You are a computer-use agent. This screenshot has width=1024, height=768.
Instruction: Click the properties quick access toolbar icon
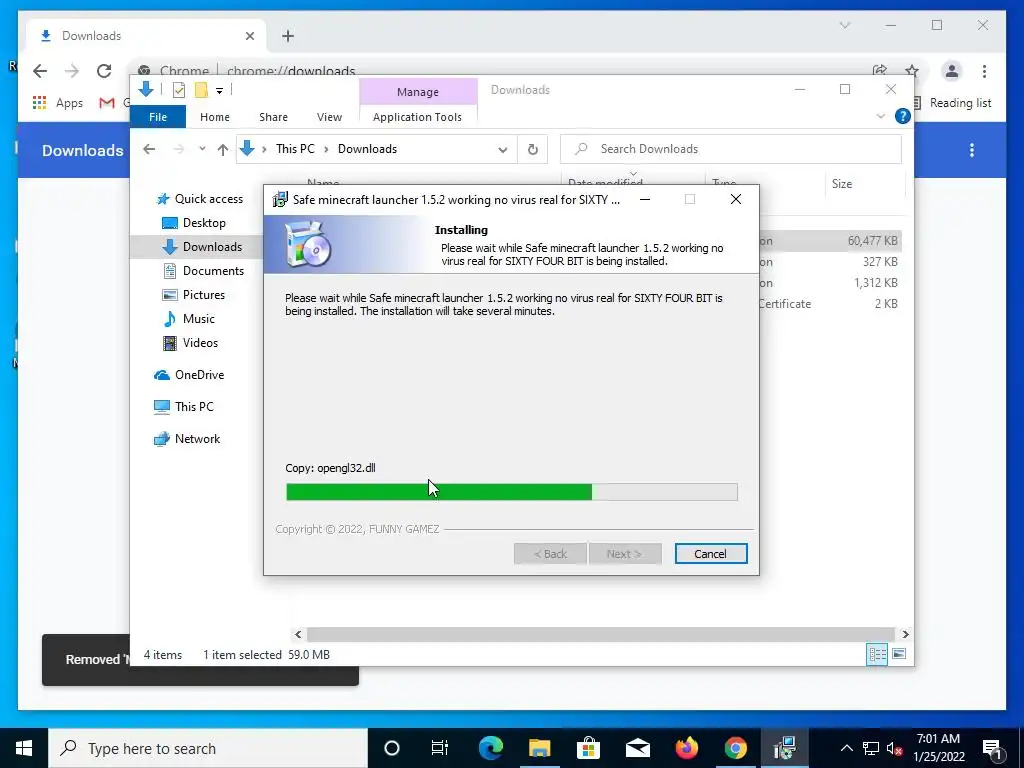(x=178, y=90)
